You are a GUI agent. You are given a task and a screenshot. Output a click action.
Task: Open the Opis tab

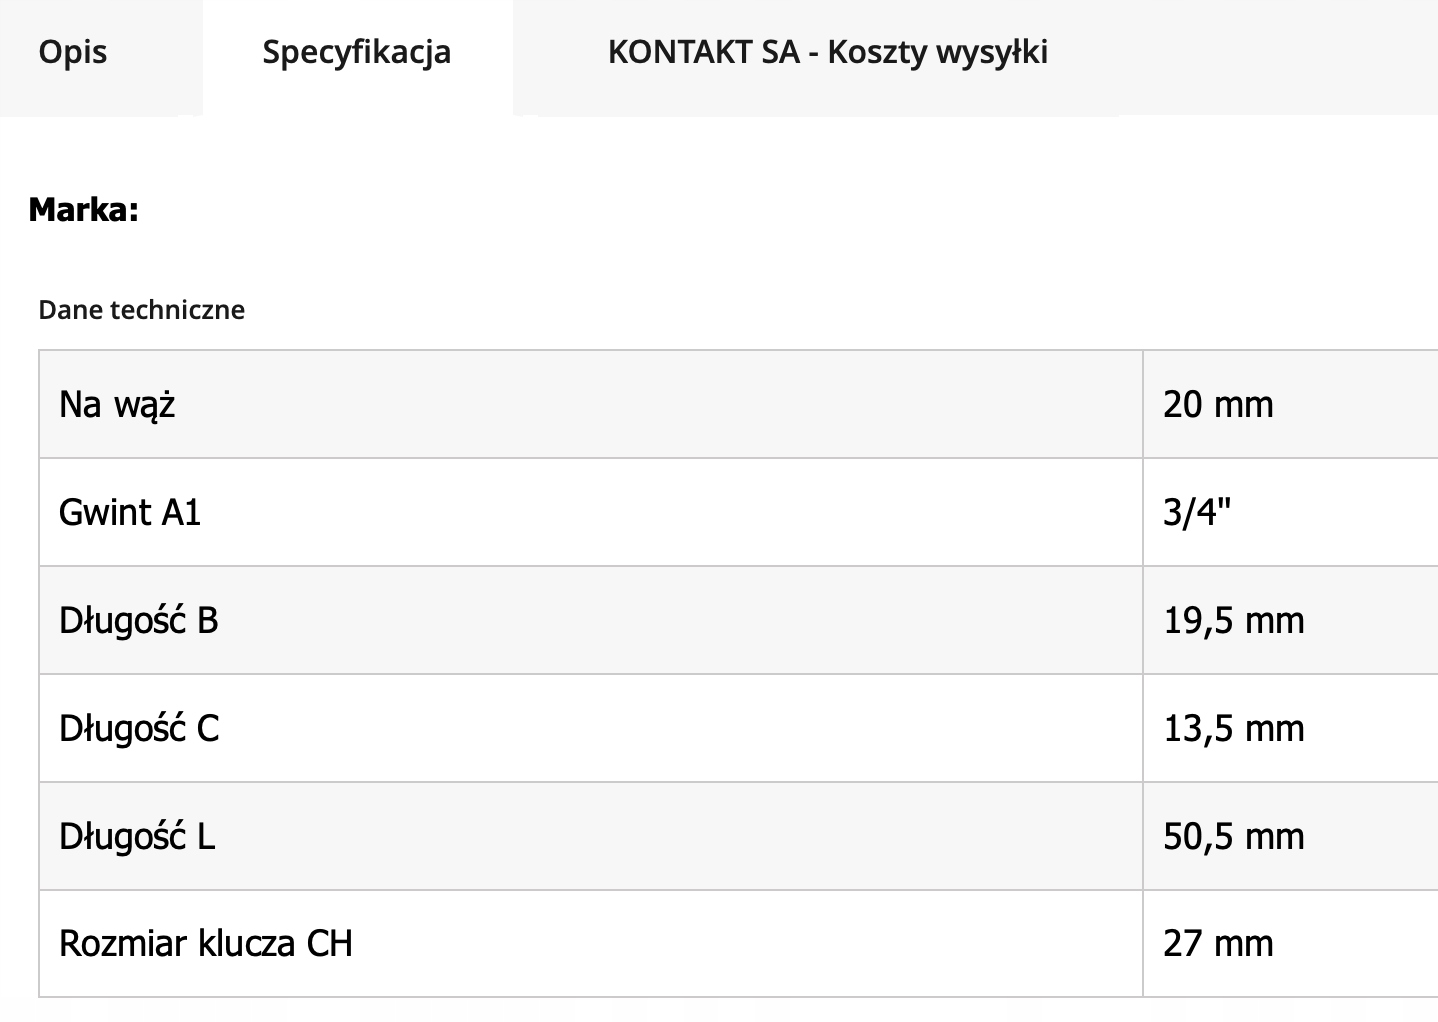tap(73, 52)
